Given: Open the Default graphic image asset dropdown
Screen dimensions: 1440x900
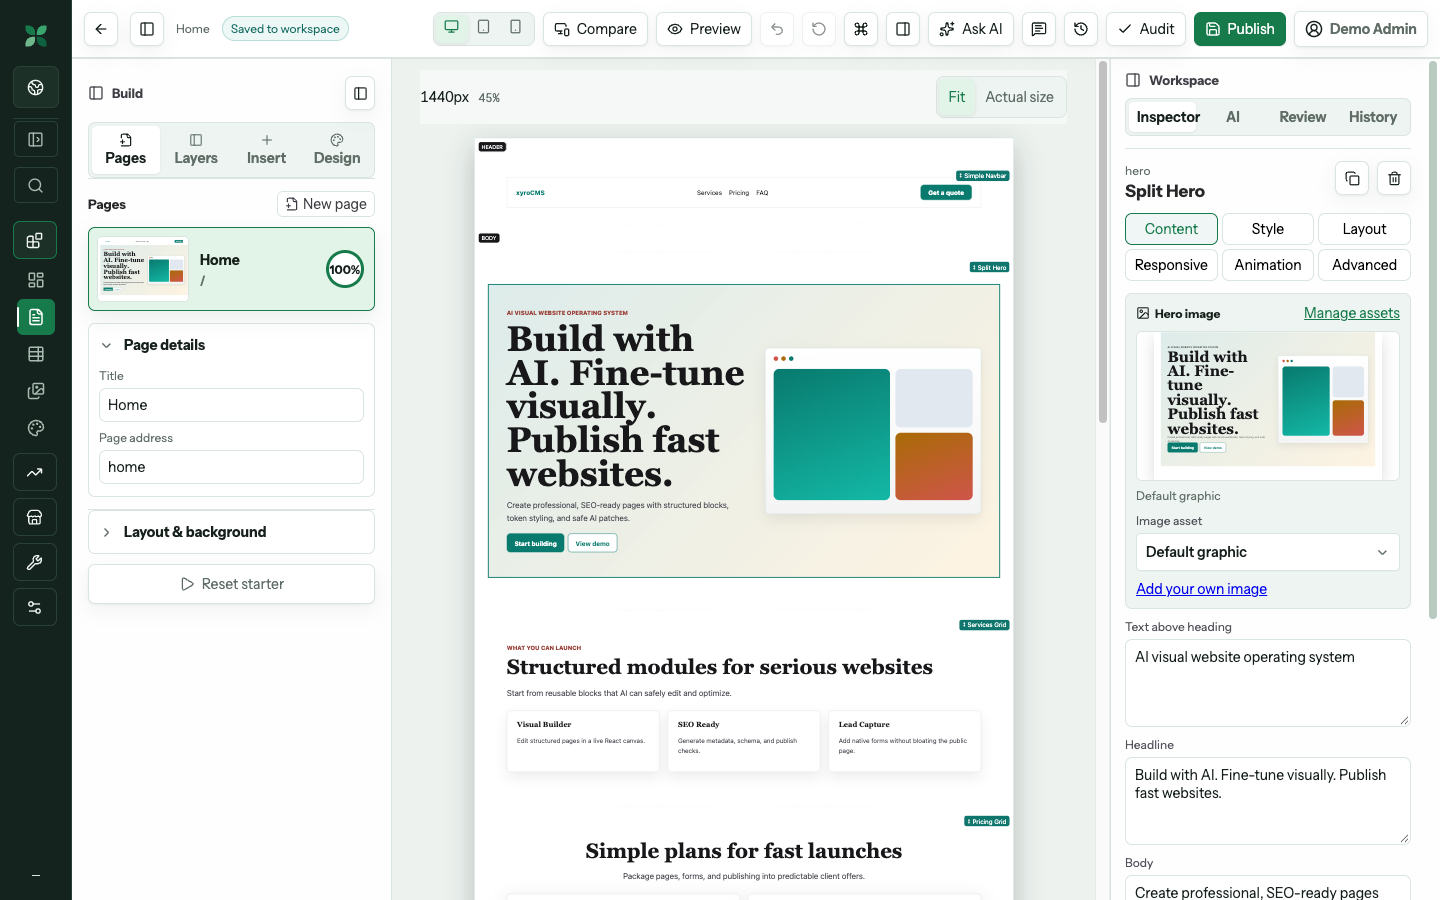Looking at the screenshot, I should pyautogui.click(x=1267, y=552).
